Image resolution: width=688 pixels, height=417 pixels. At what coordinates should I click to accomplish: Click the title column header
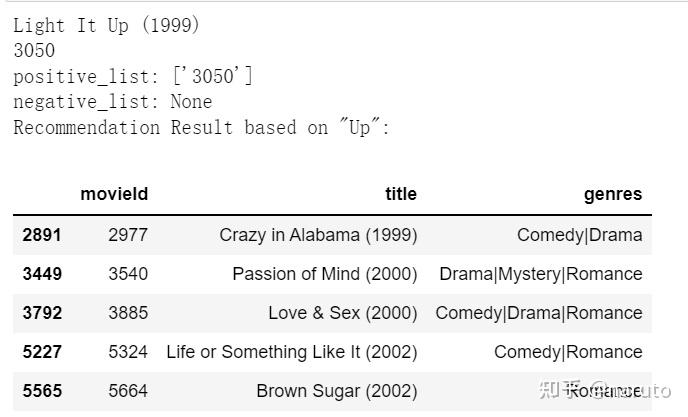(400, 194)
